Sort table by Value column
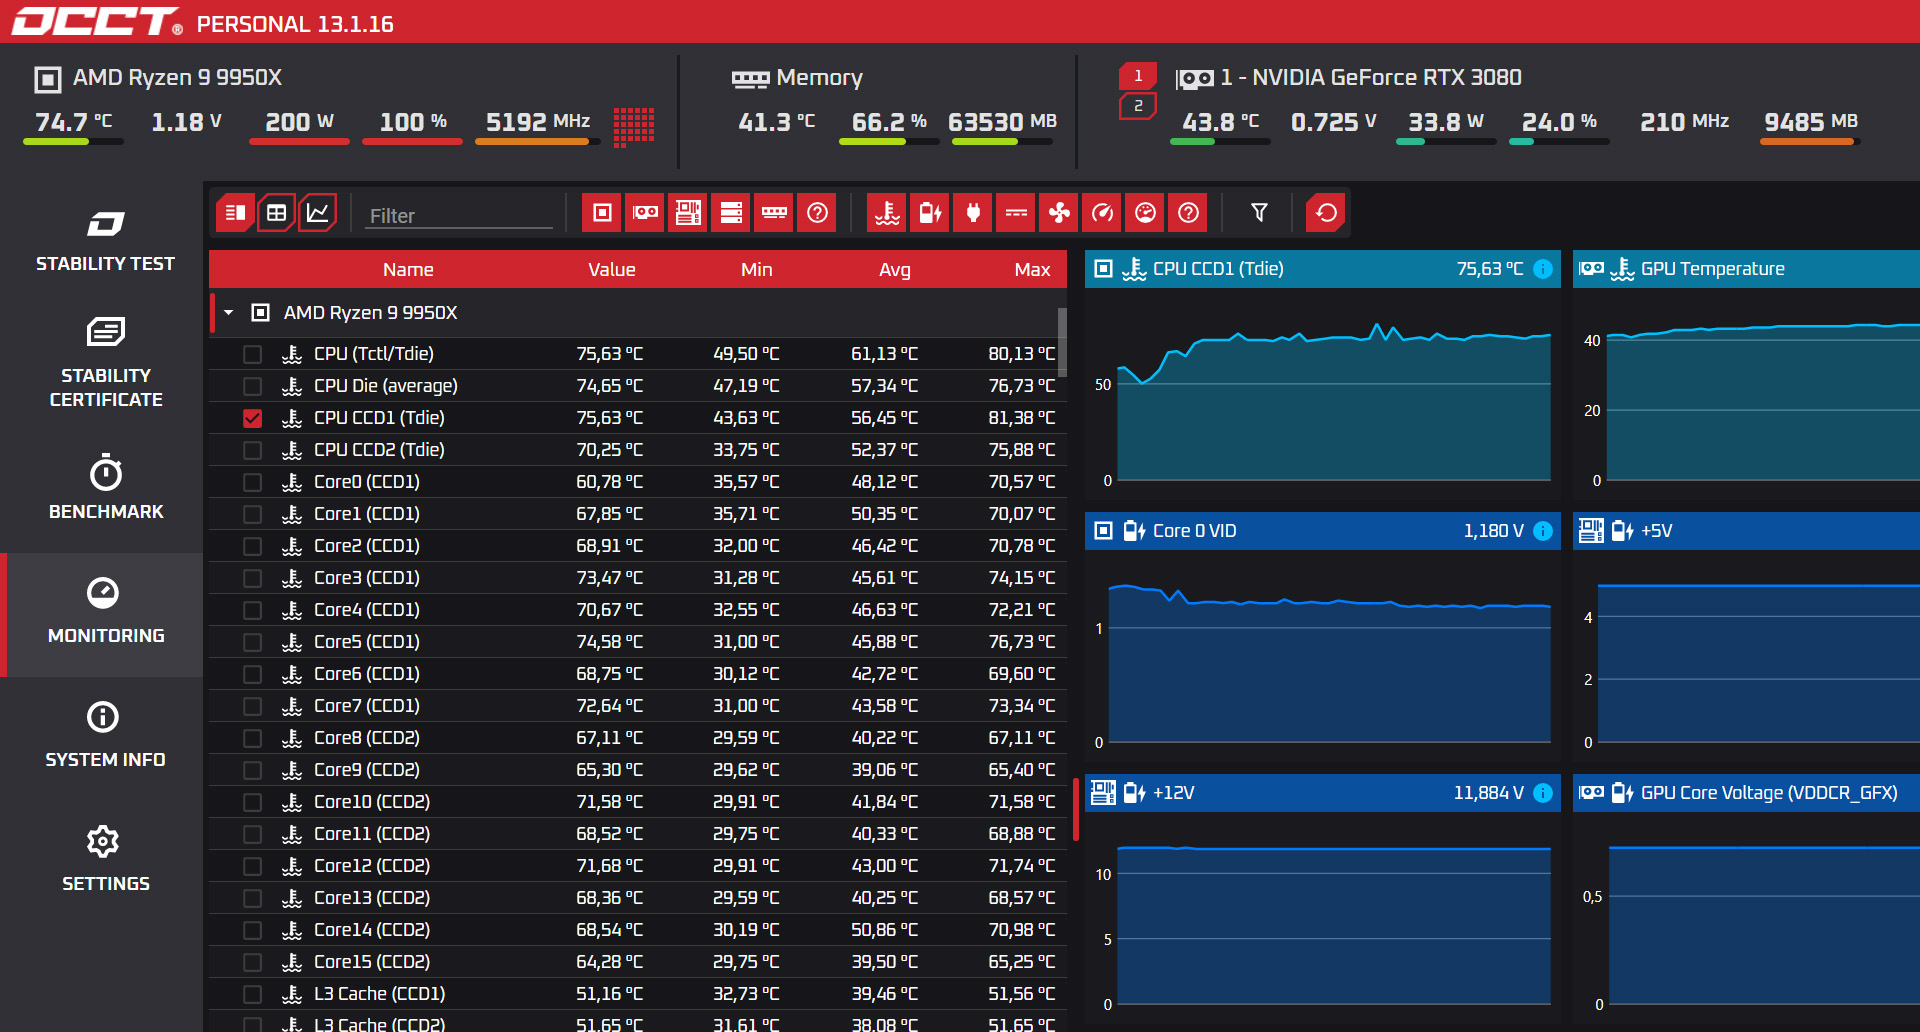This screenshot has height=1032, width=1920. point(612,269)
